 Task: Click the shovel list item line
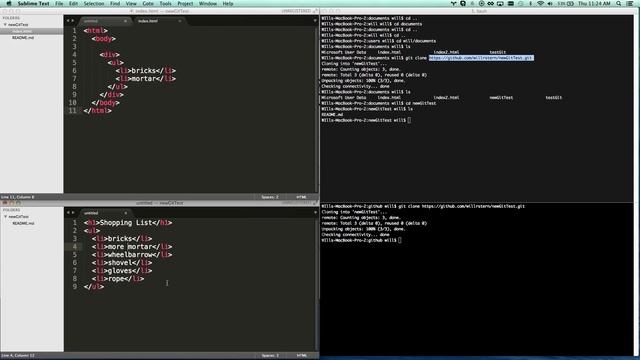click(122, 263)
